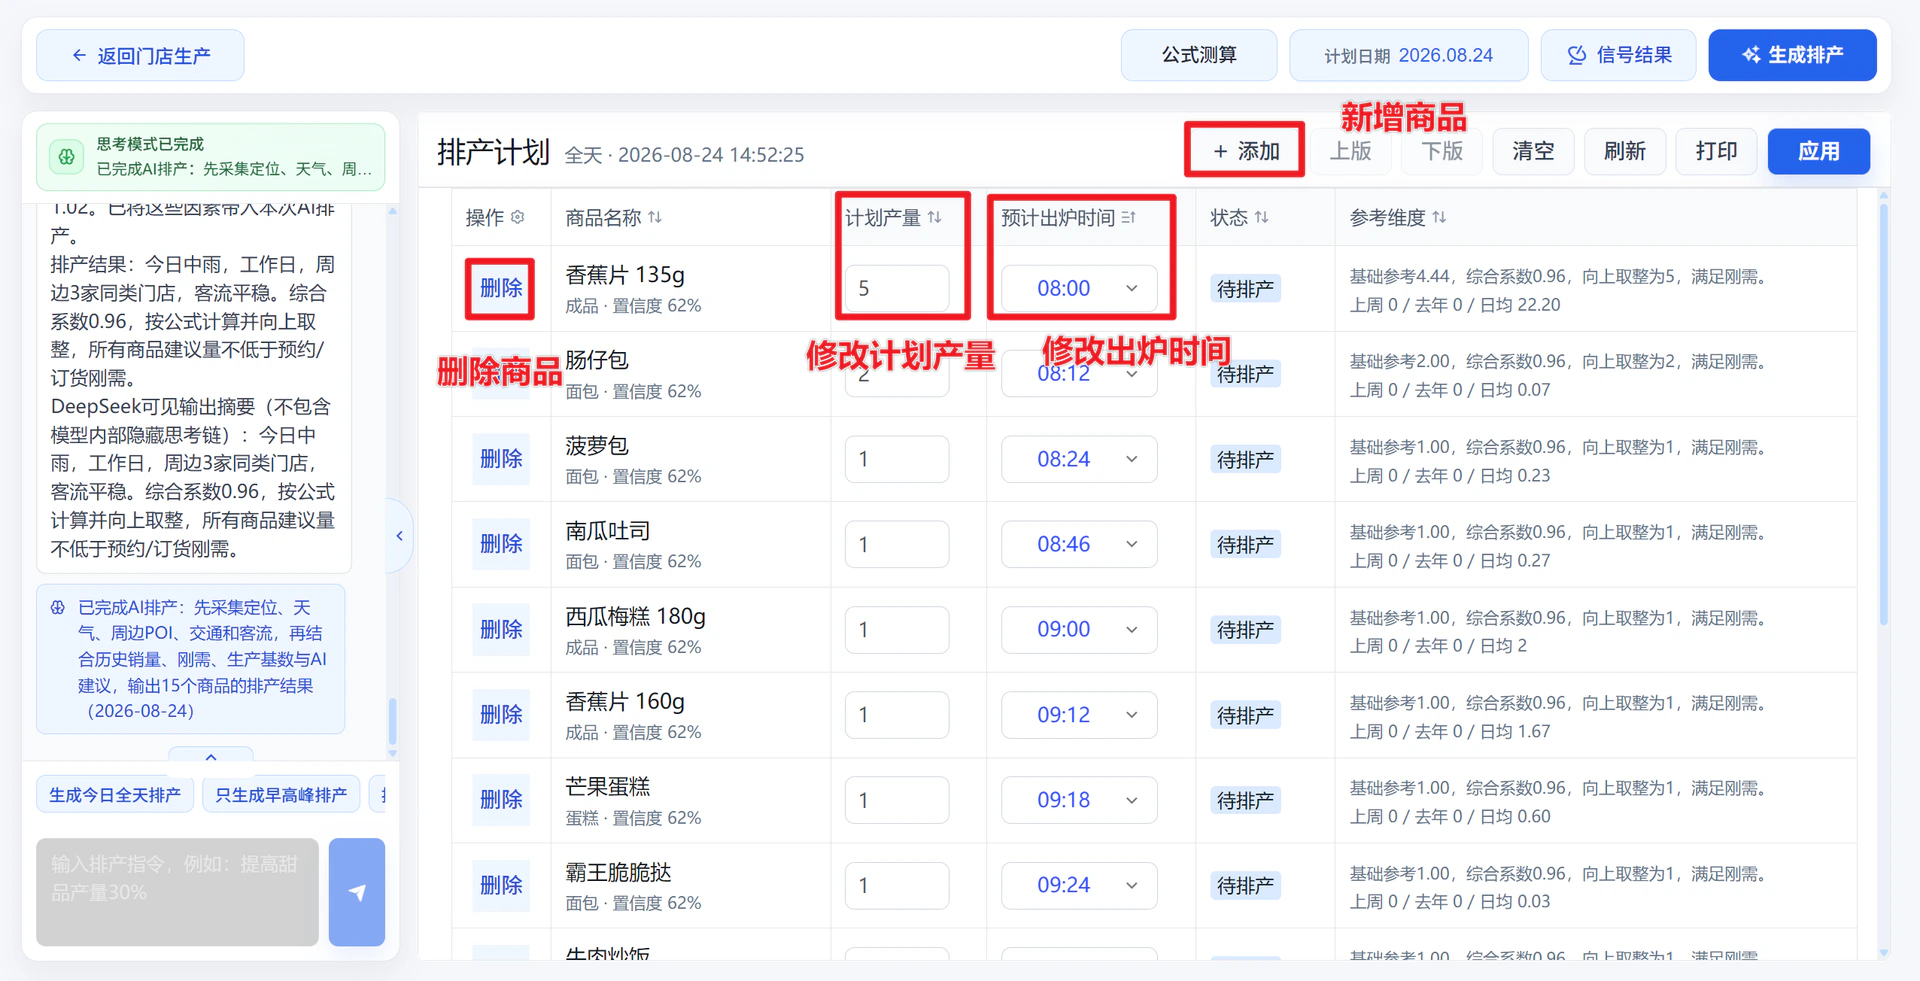Screen dimensions: 1920x981
Task: Sort the 状态 column
Action: pyautogui.click(x=1261, y=217)
